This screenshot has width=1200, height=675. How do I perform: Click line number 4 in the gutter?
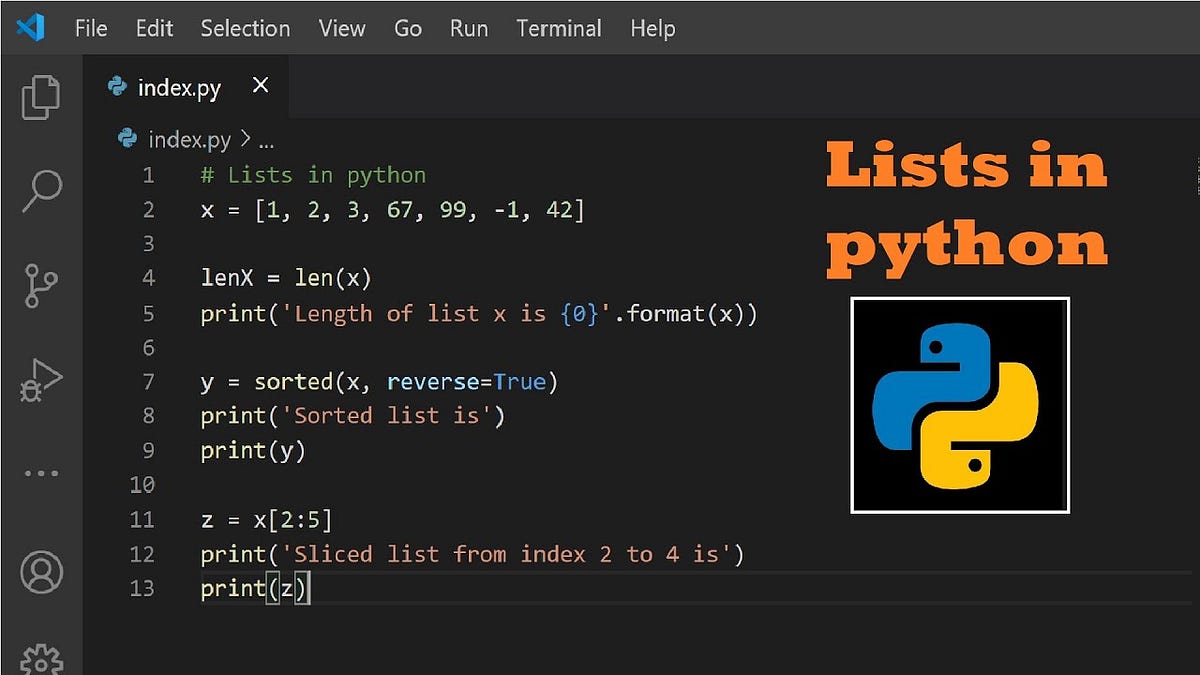point(149,278)
